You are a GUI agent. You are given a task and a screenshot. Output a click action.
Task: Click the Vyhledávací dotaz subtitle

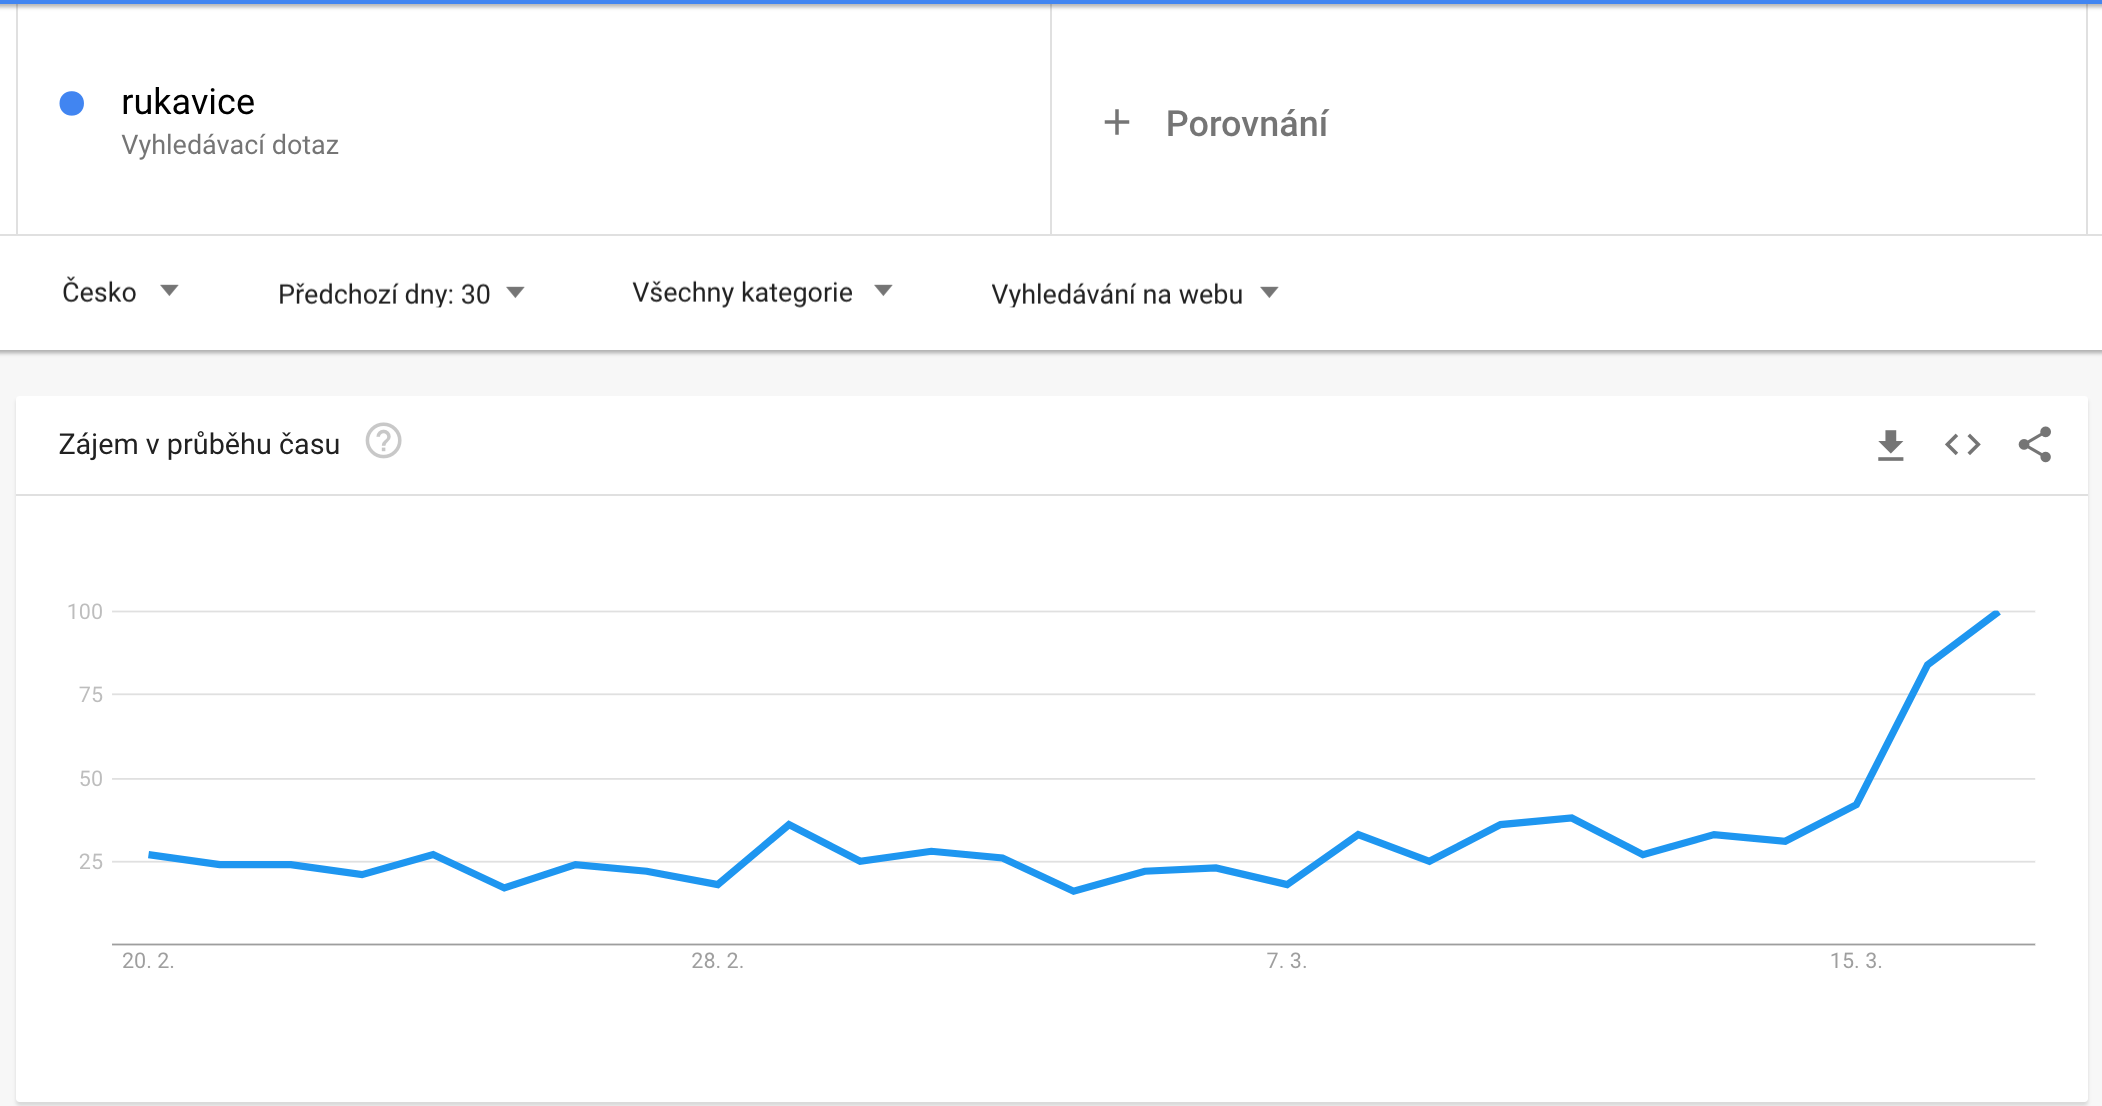pos(230,145)
